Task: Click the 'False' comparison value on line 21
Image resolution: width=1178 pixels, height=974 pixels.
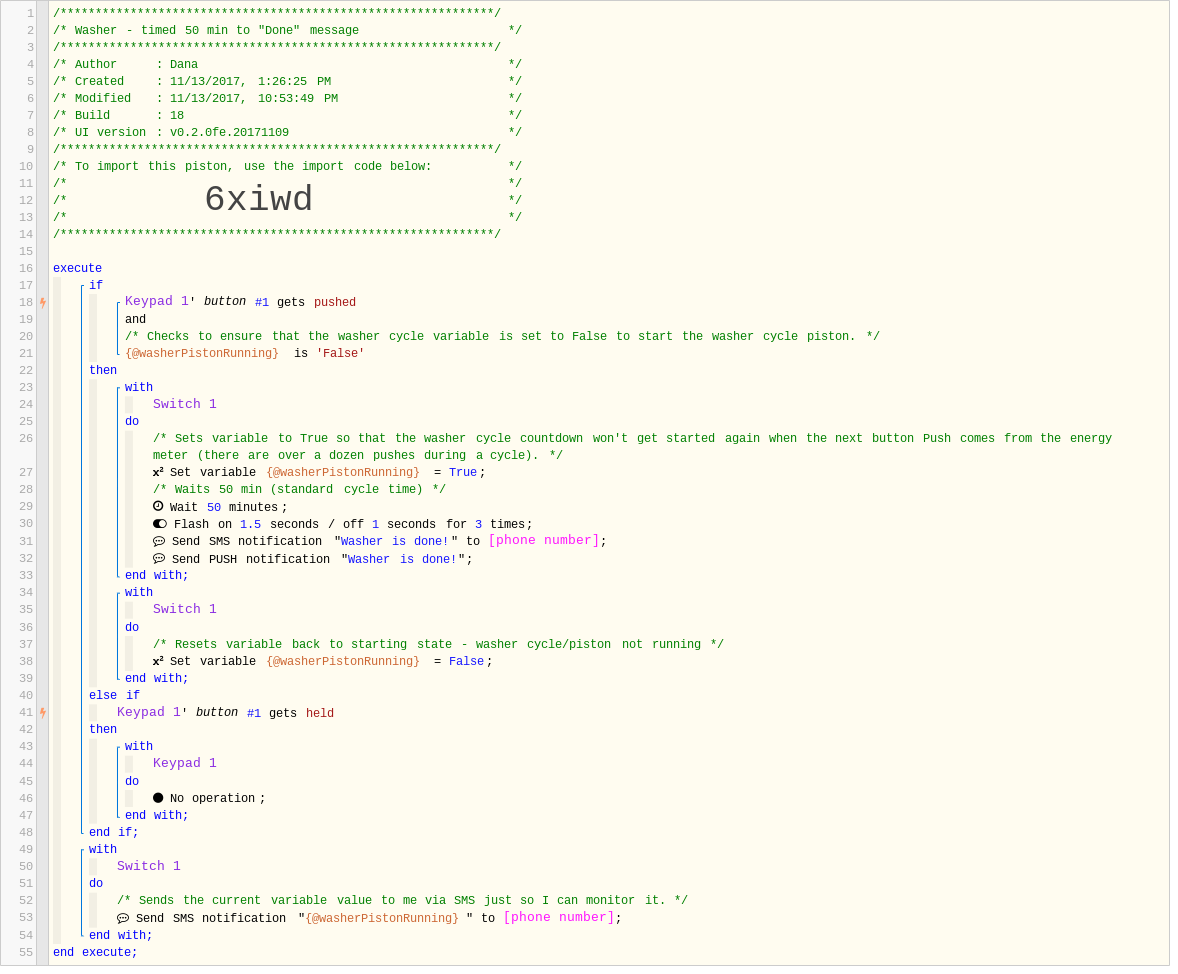Action: point(340,353)
